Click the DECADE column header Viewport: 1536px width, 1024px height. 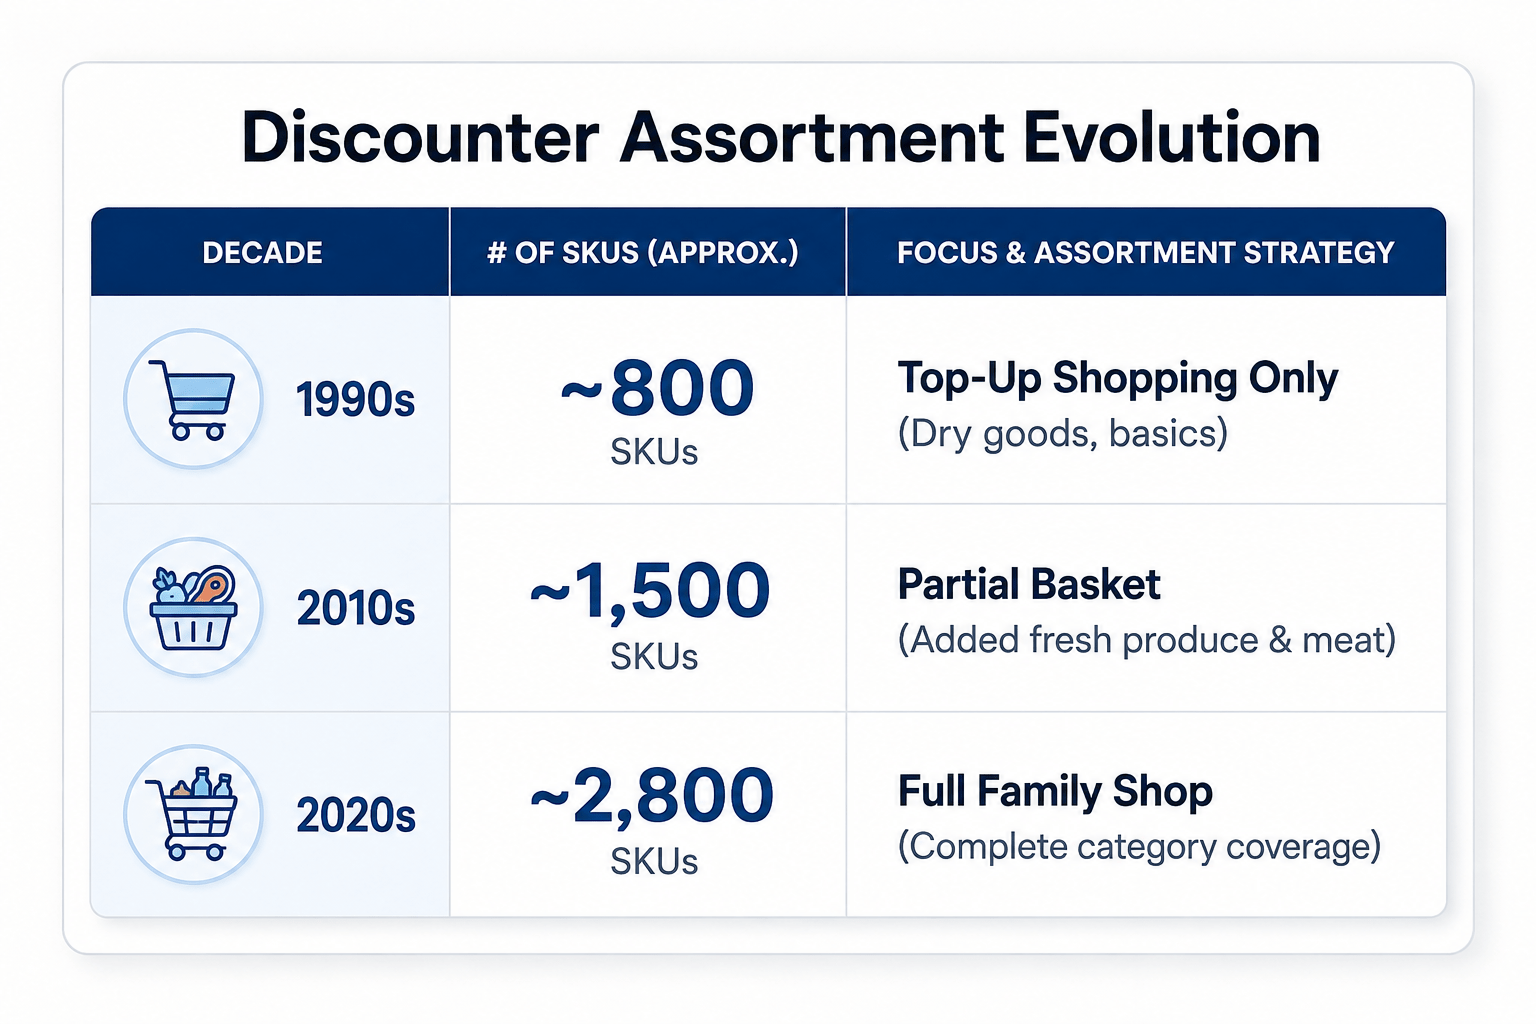click(262, 252)
